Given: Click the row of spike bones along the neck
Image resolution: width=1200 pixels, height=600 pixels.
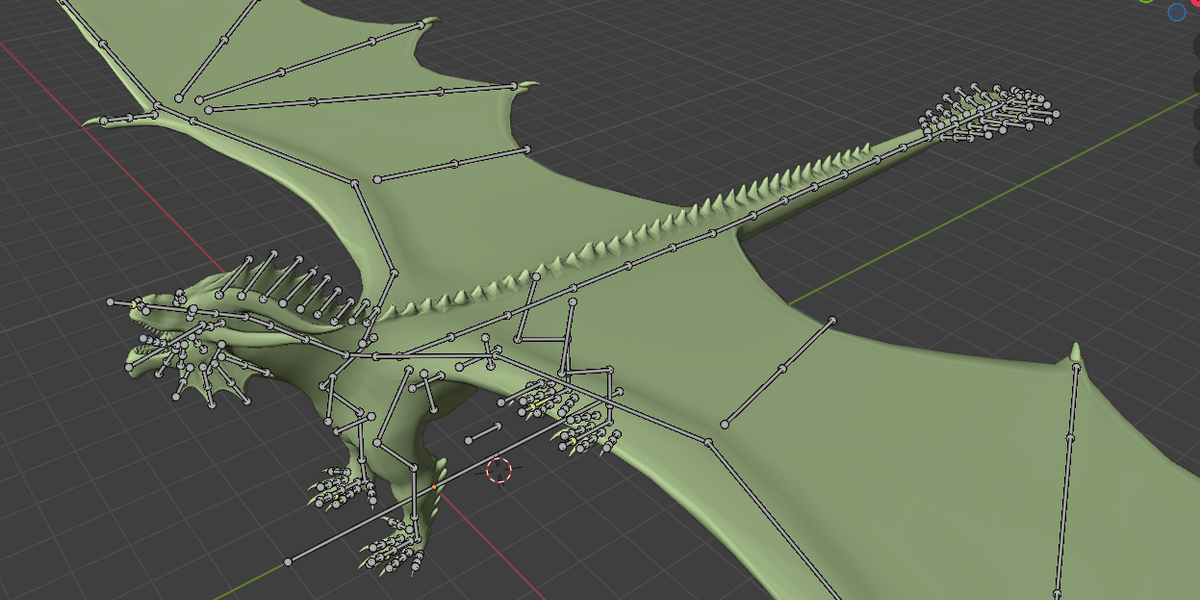Looking at the screenshot, I should pyautogui.click(x=300, y=285).
